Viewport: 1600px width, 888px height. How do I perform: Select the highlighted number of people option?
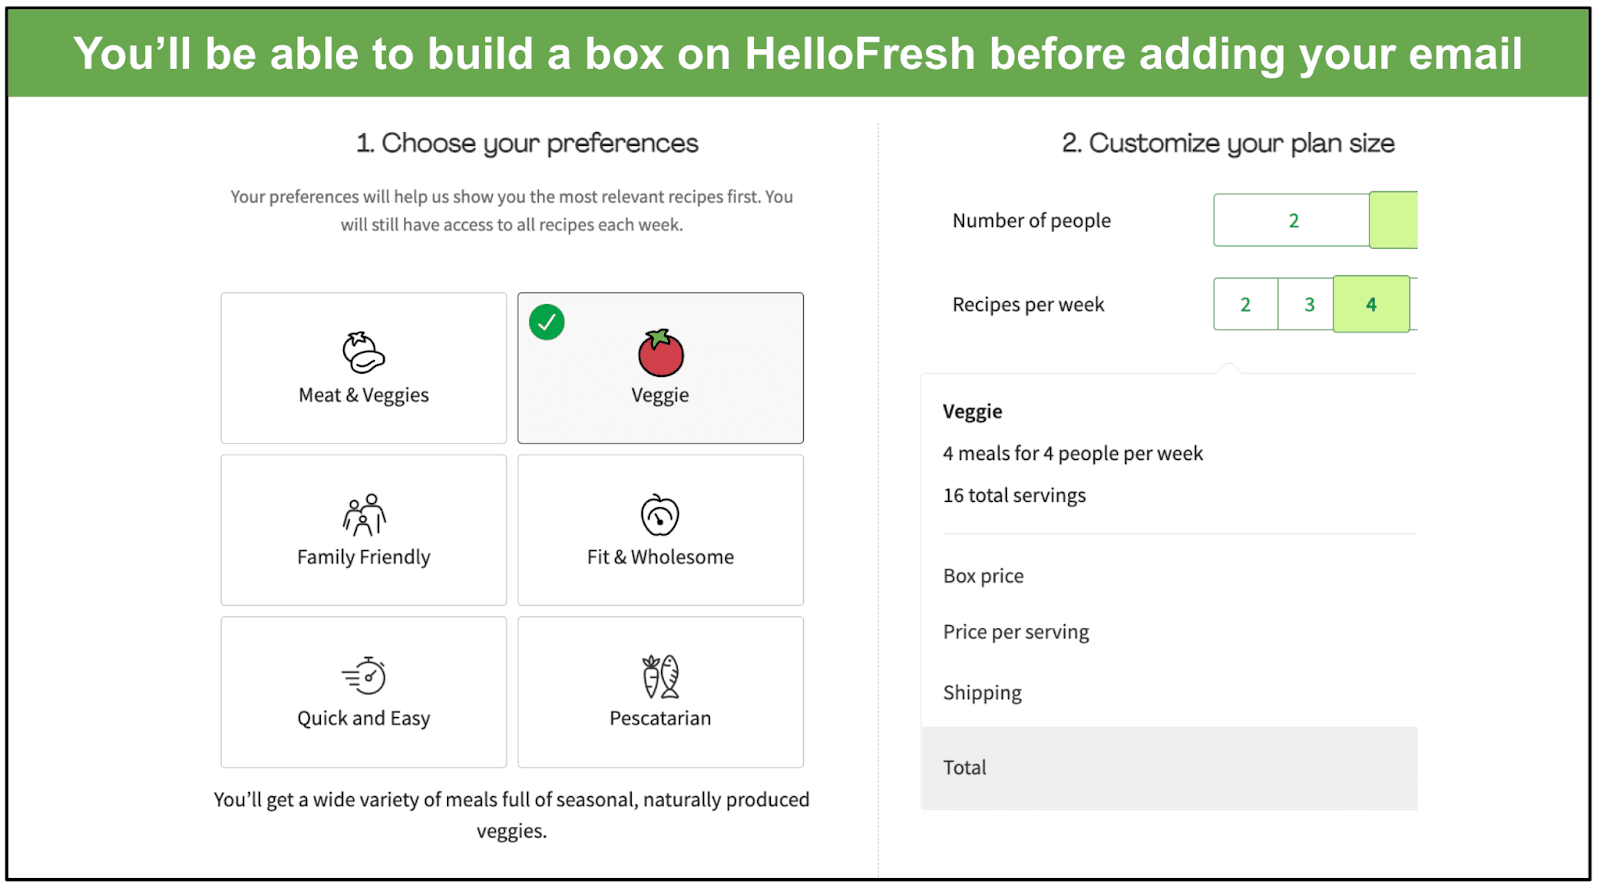click(1393, 220)
